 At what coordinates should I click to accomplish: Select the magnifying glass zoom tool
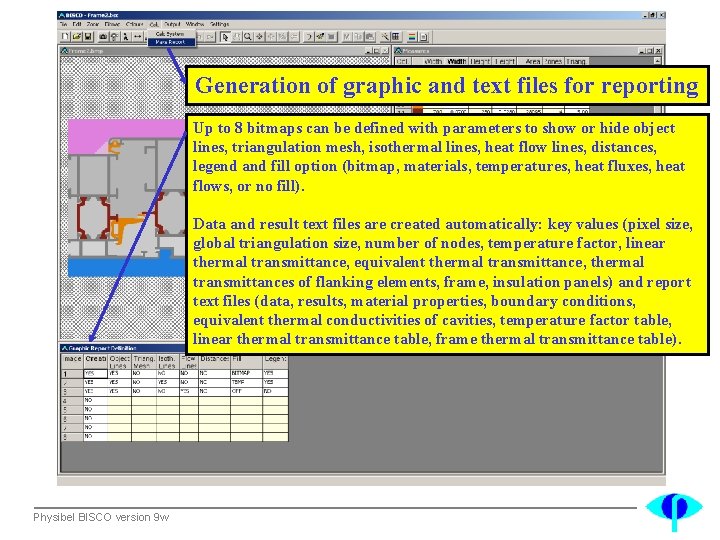(248, 37)
